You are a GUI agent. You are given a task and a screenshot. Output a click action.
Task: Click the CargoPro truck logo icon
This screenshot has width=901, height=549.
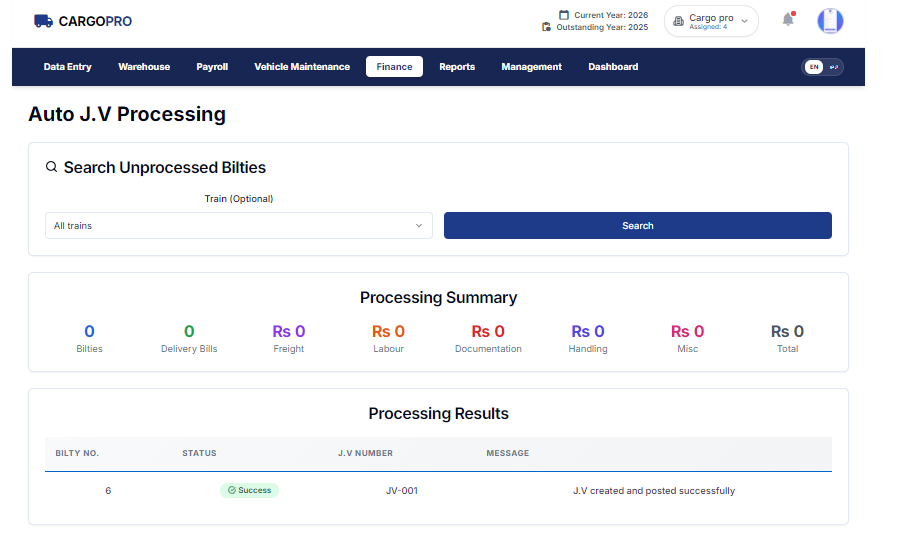click(43, 21)
